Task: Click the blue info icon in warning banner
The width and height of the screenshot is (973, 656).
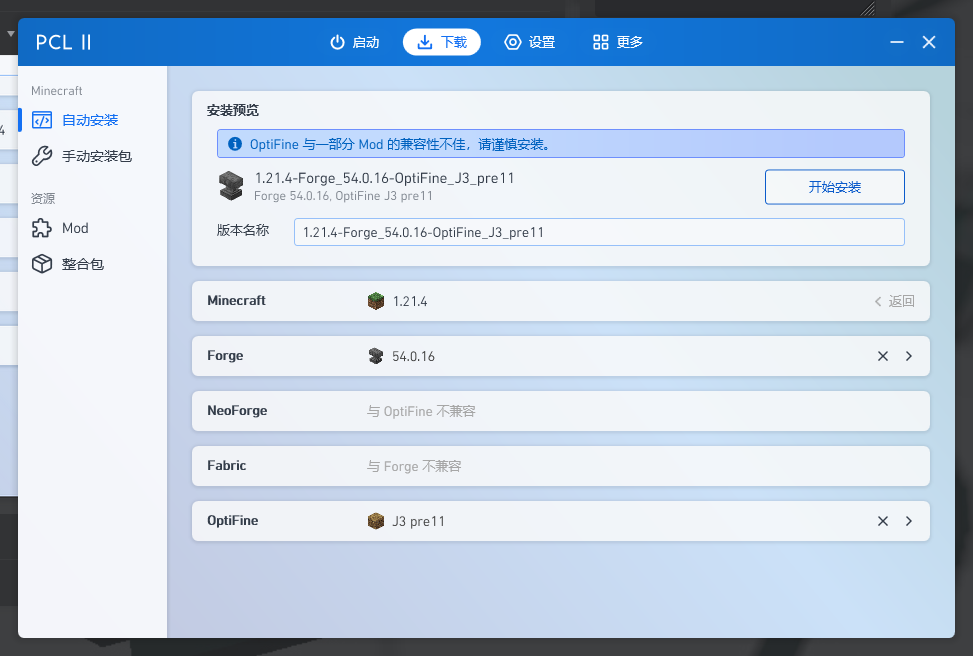Action: [235, 144]
